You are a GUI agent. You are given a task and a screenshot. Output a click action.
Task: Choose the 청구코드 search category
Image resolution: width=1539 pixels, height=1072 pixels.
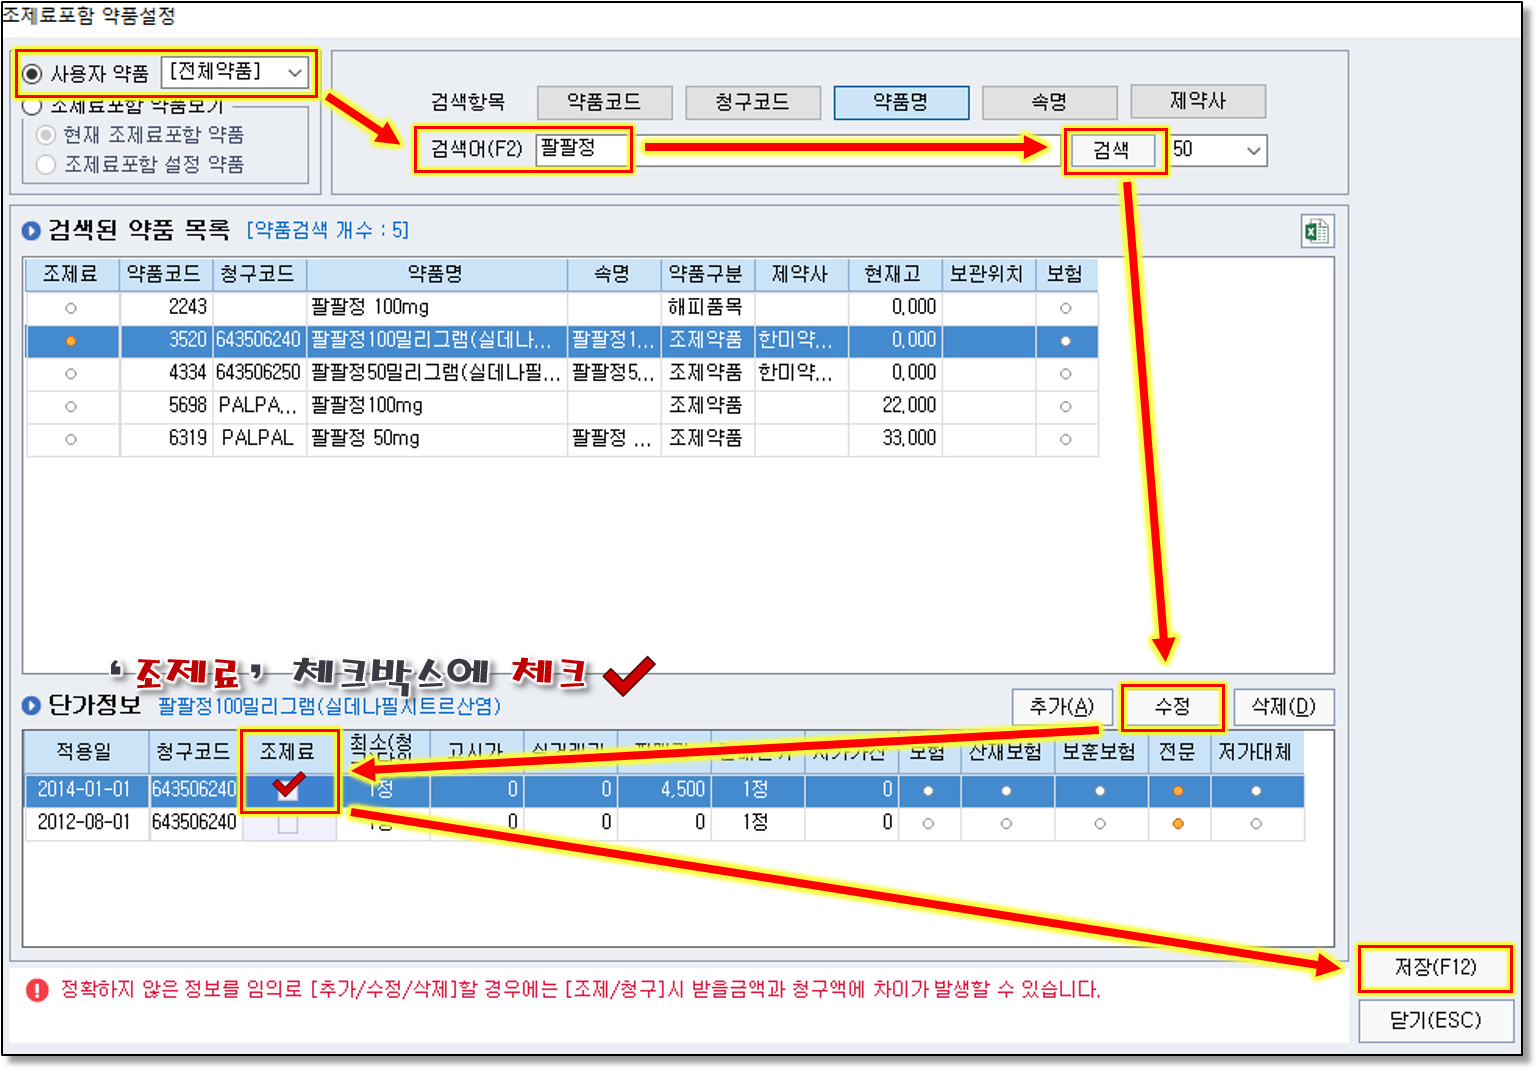tap(752, 102)
